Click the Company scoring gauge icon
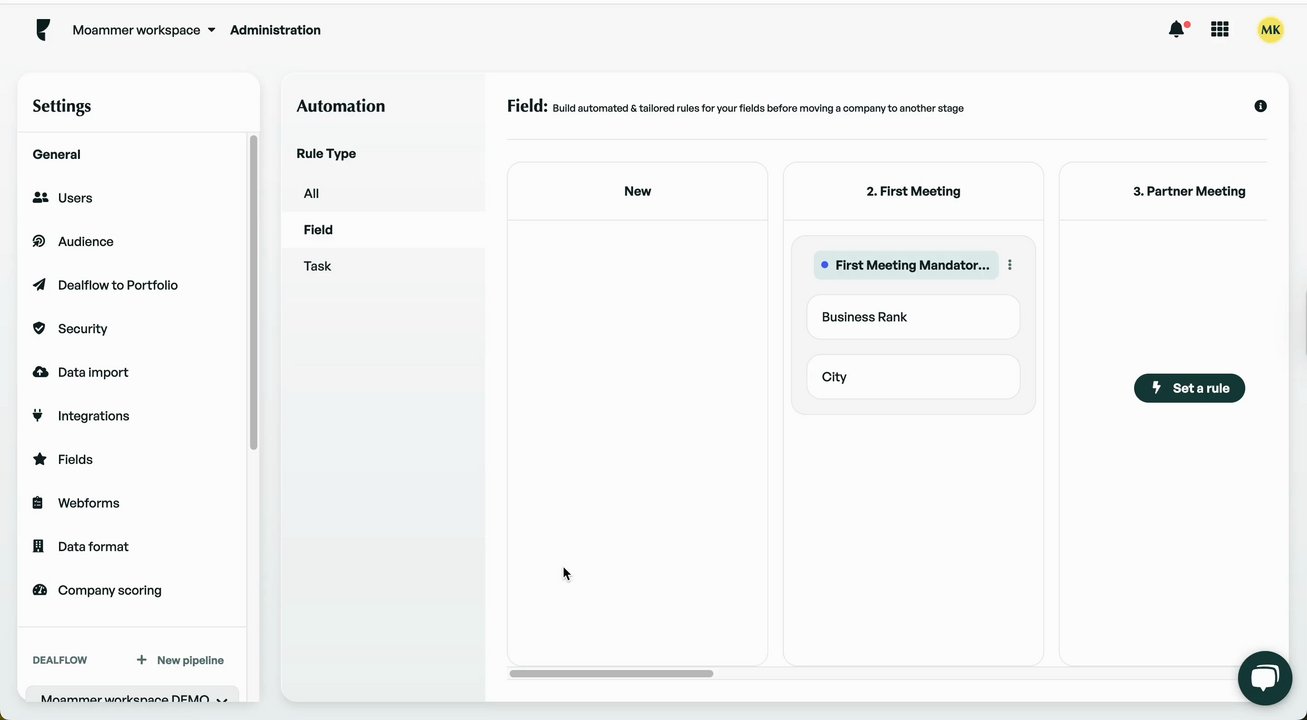This screenshot has height=720, width=1307. [x=40, y=590]
